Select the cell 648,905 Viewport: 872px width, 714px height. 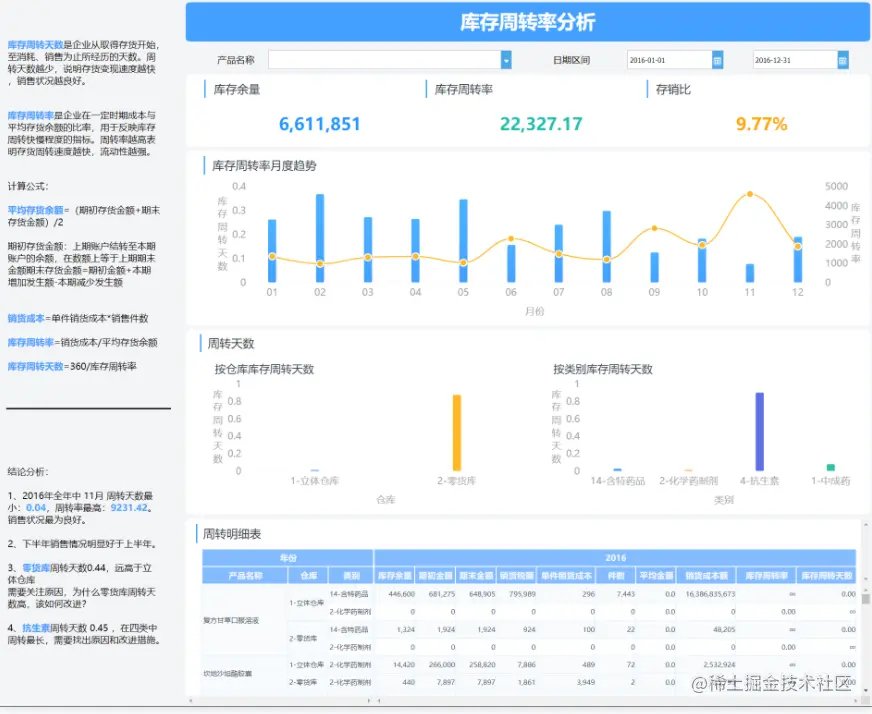point(482,594)
